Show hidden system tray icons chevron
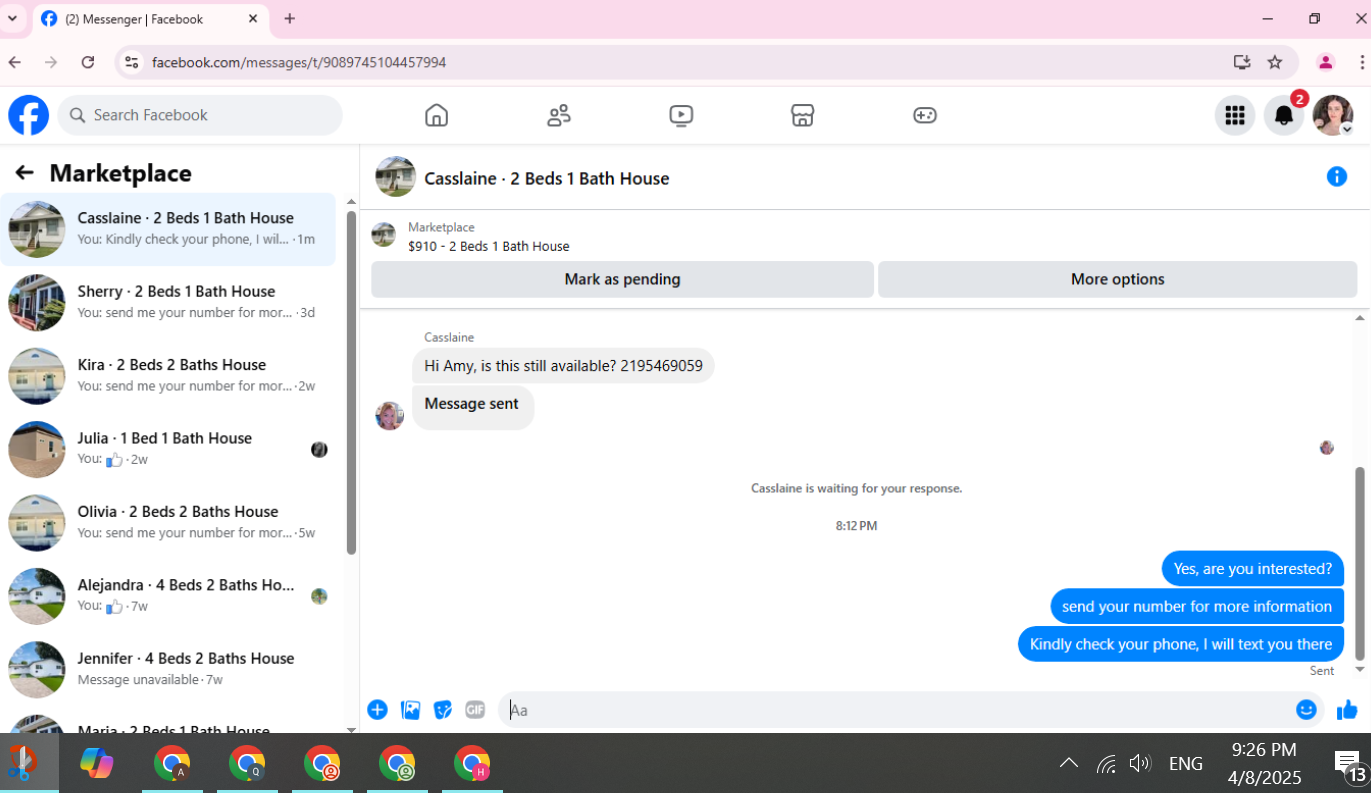Image resolution: width=1371 pixels, height=793 pixels. click(x=1068, y=764)
